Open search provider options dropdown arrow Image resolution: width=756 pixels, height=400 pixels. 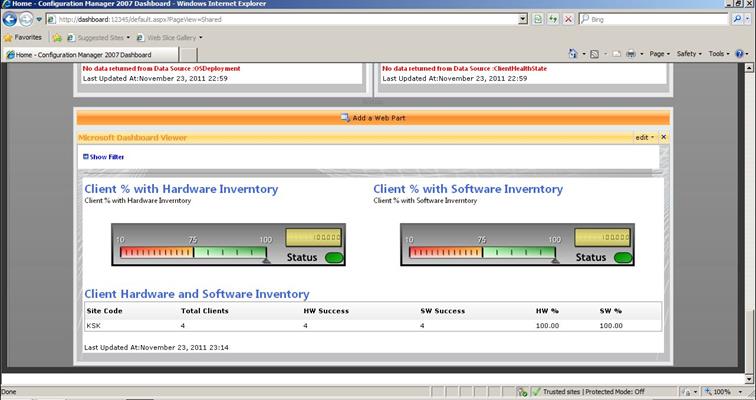tap(748, 19)
